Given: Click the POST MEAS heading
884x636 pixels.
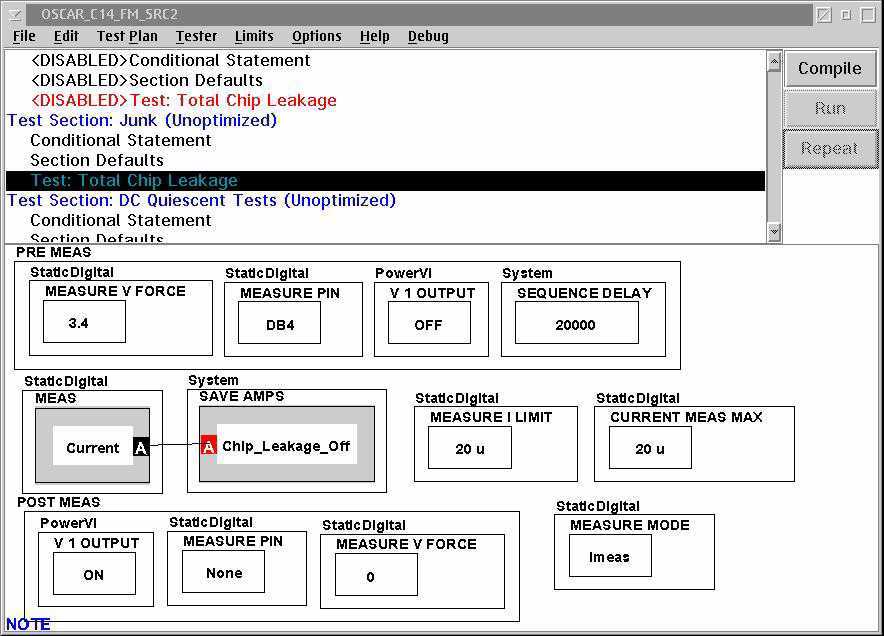Looking at the screenshot, I should (59, 502).
